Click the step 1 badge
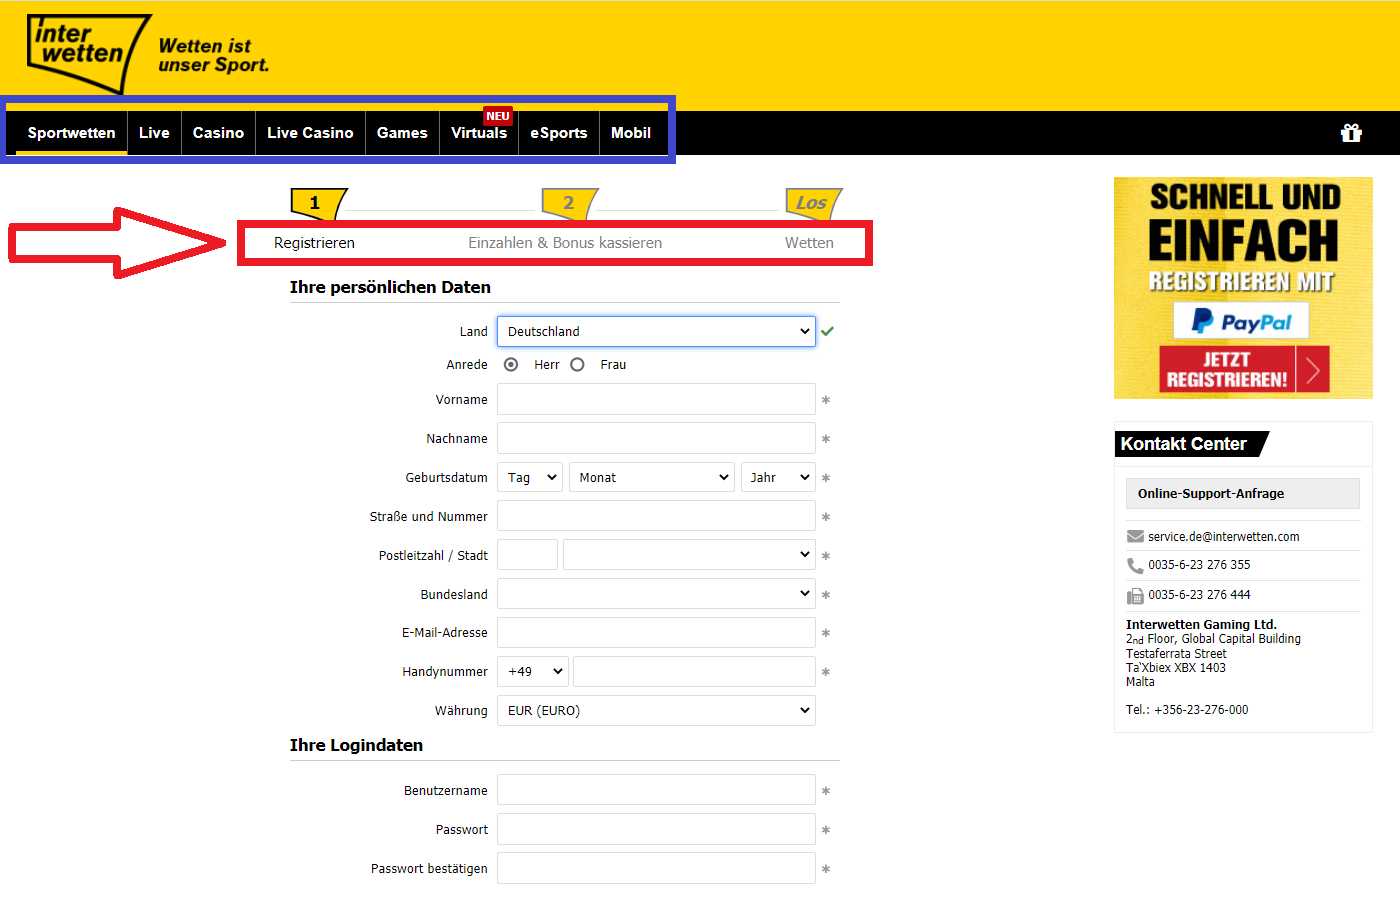Image resolution: width=1400 pixels, height=900 pixels. pyautogui.click(x=317, y=203)
